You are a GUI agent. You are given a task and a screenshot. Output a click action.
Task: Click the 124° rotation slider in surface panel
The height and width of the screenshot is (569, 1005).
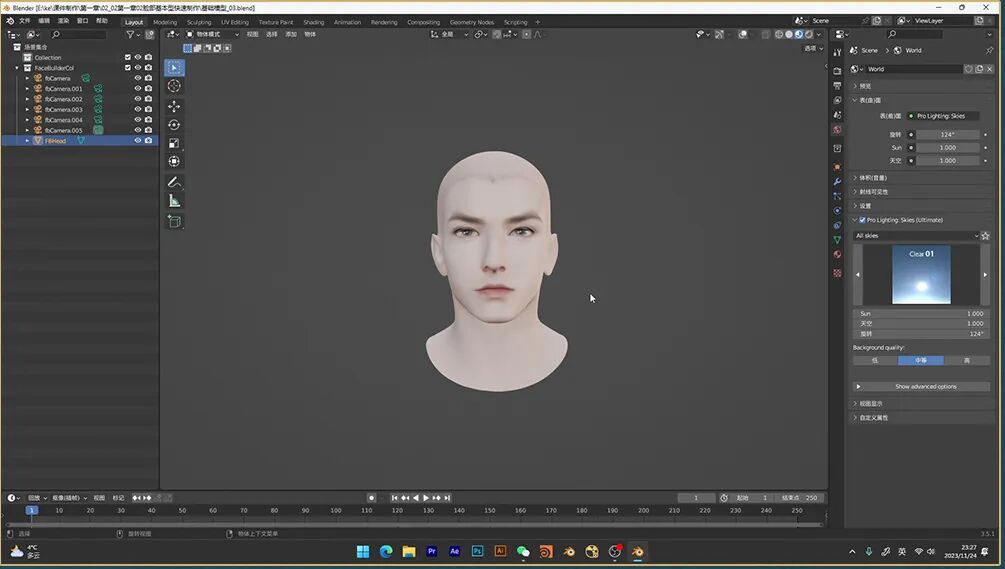coord(947,135)
